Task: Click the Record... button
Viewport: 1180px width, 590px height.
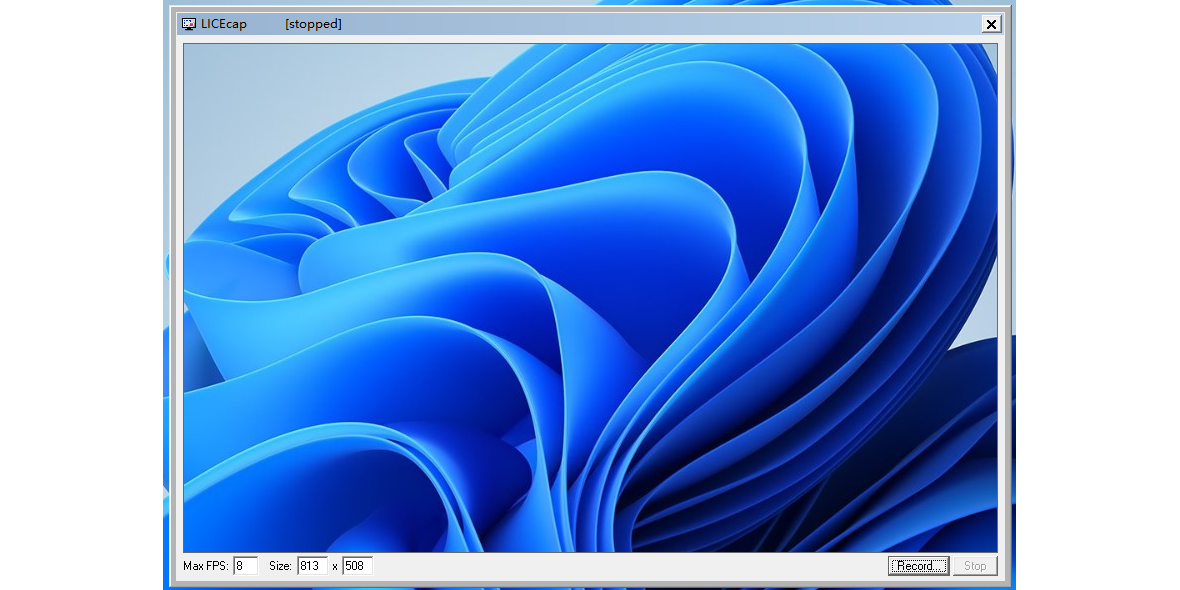Action: click(x=918, y=566)
